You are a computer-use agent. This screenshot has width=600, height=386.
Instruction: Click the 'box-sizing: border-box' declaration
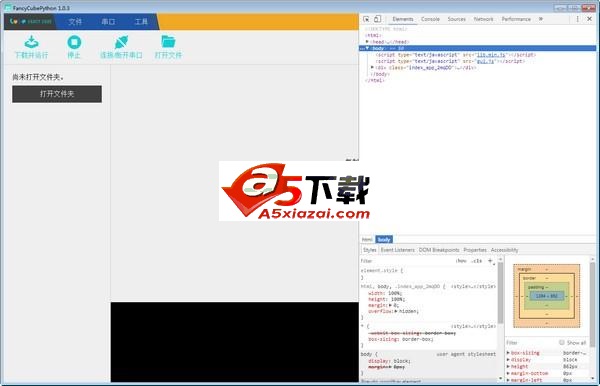[x=401, y=339]
